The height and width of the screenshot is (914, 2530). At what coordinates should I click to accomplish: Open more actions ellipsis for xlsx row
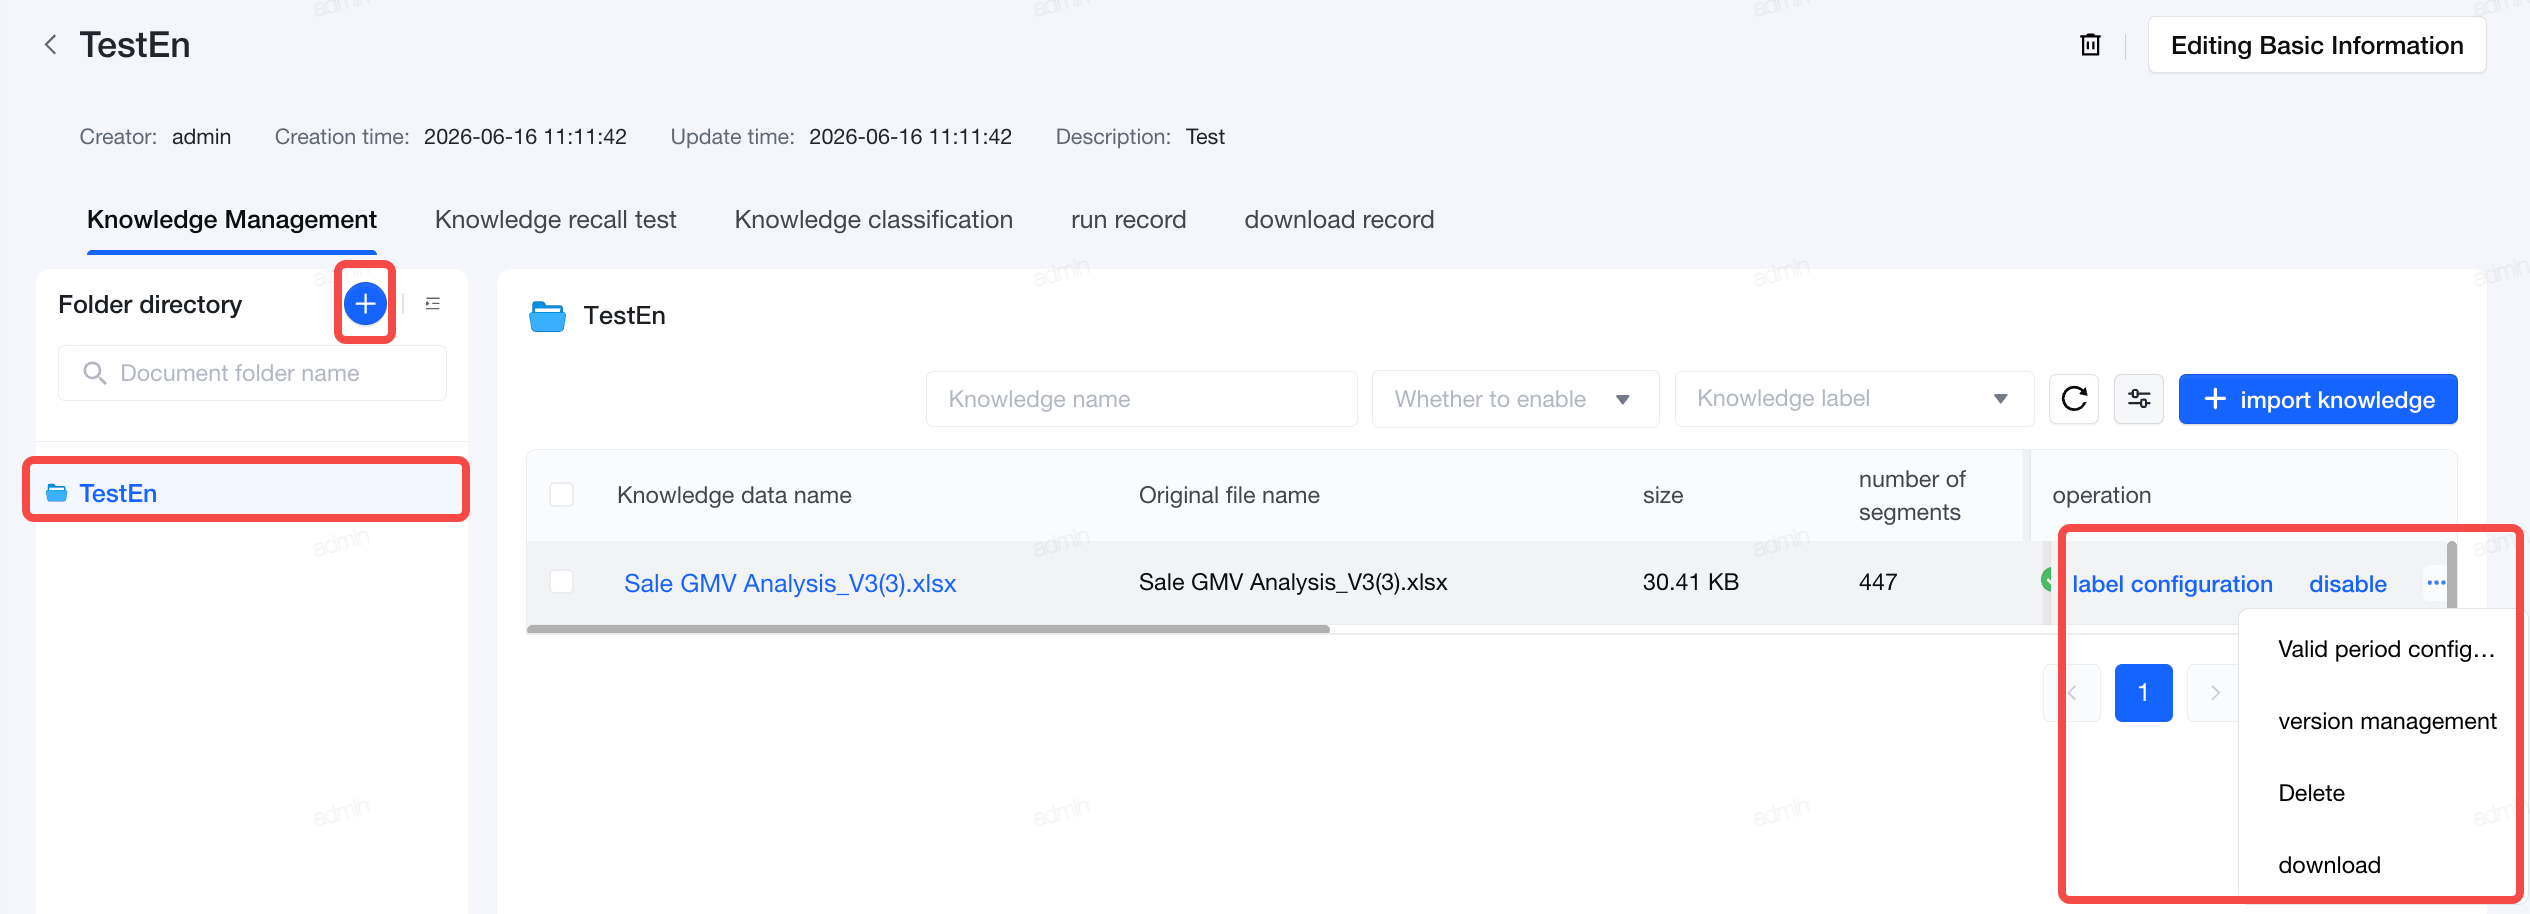point(2435,583)
